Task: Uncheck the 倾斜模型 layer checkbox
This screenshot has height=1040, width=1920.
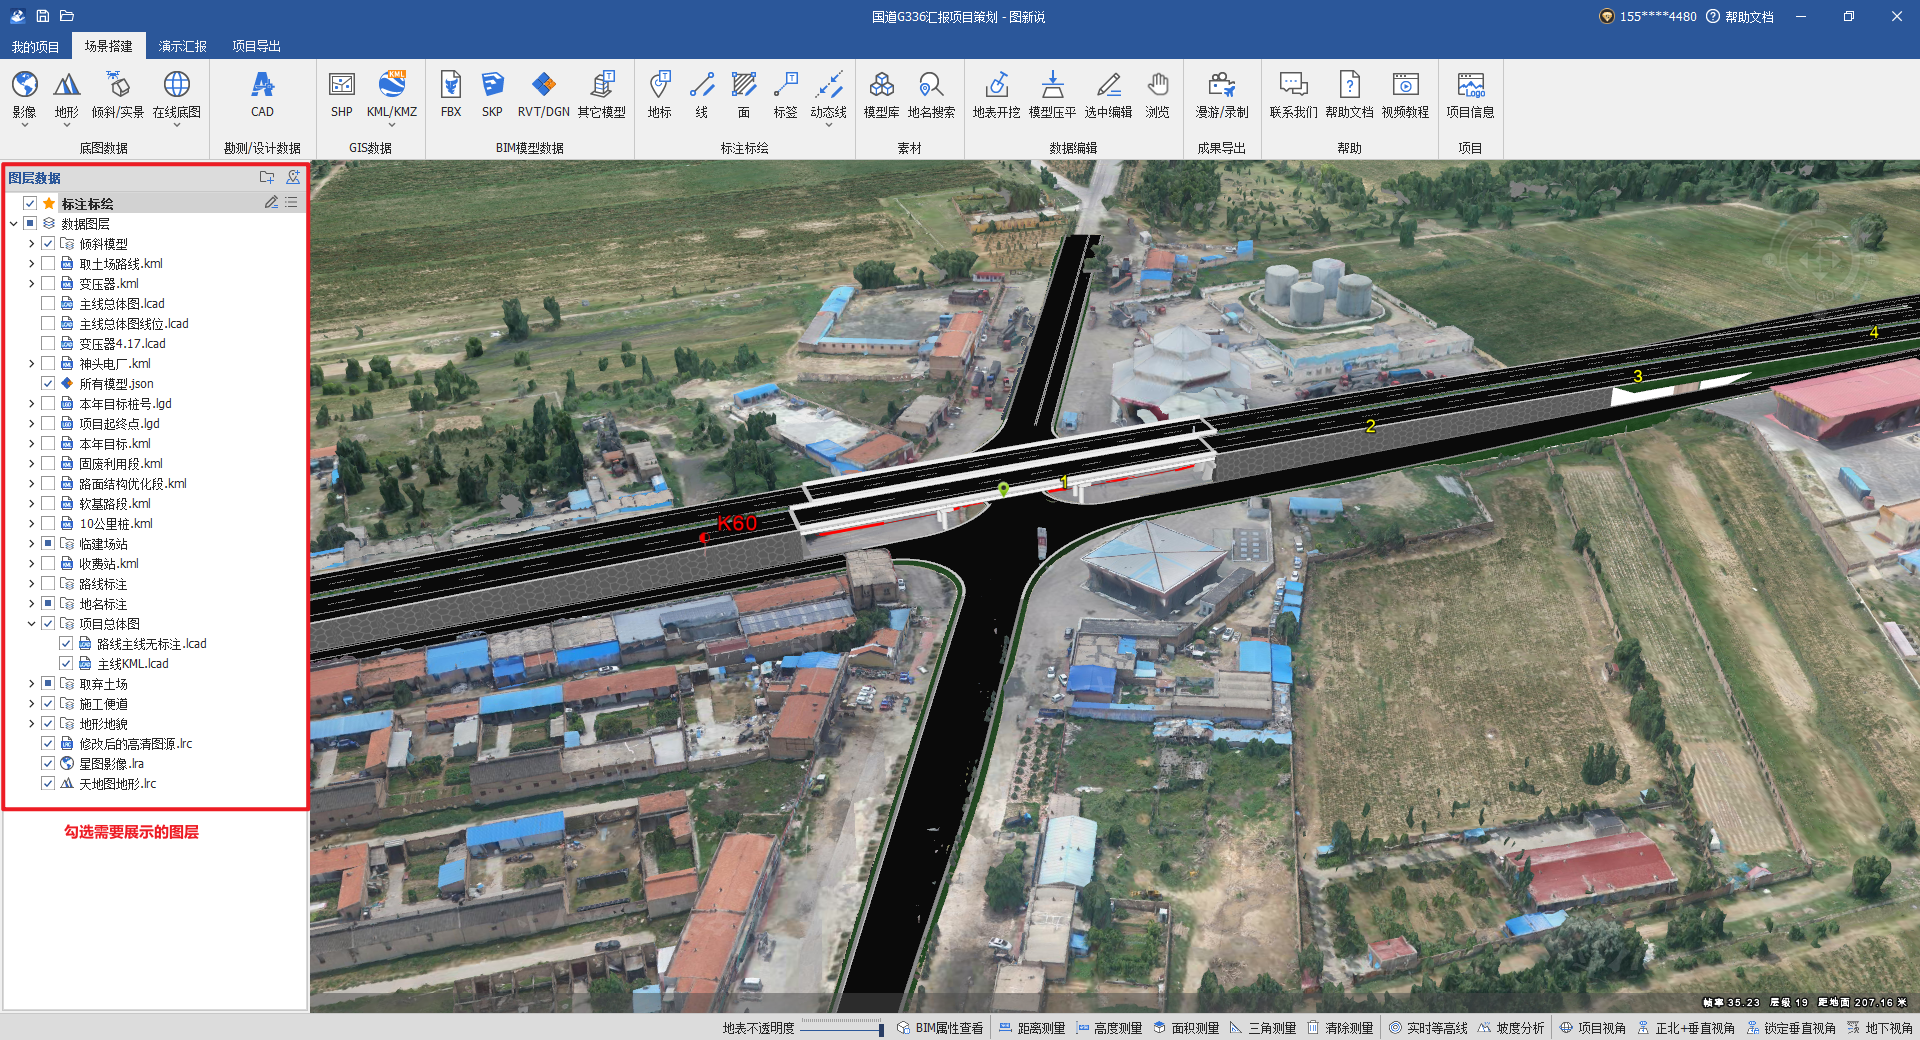Action: click(48, 244)
